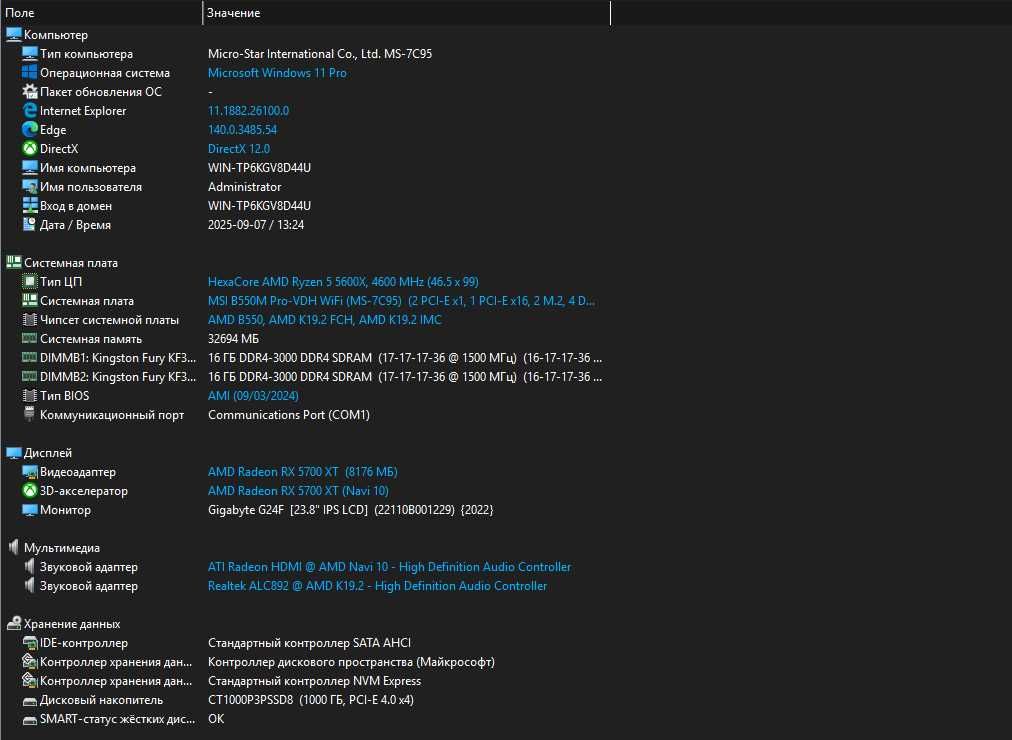
Task: Select the value Gigabyte G24F monitor
Action: [350, 510]
